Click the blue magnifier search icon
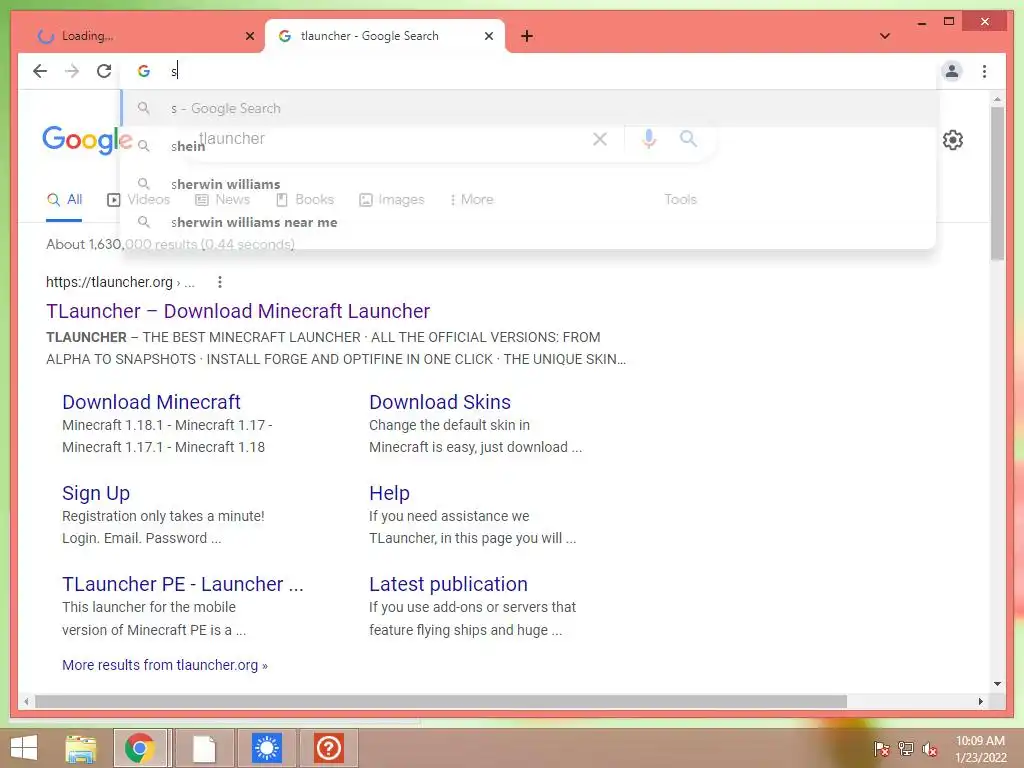Image resolution: width=1024 pixels, height=768 pixels. tap(688, 138)
